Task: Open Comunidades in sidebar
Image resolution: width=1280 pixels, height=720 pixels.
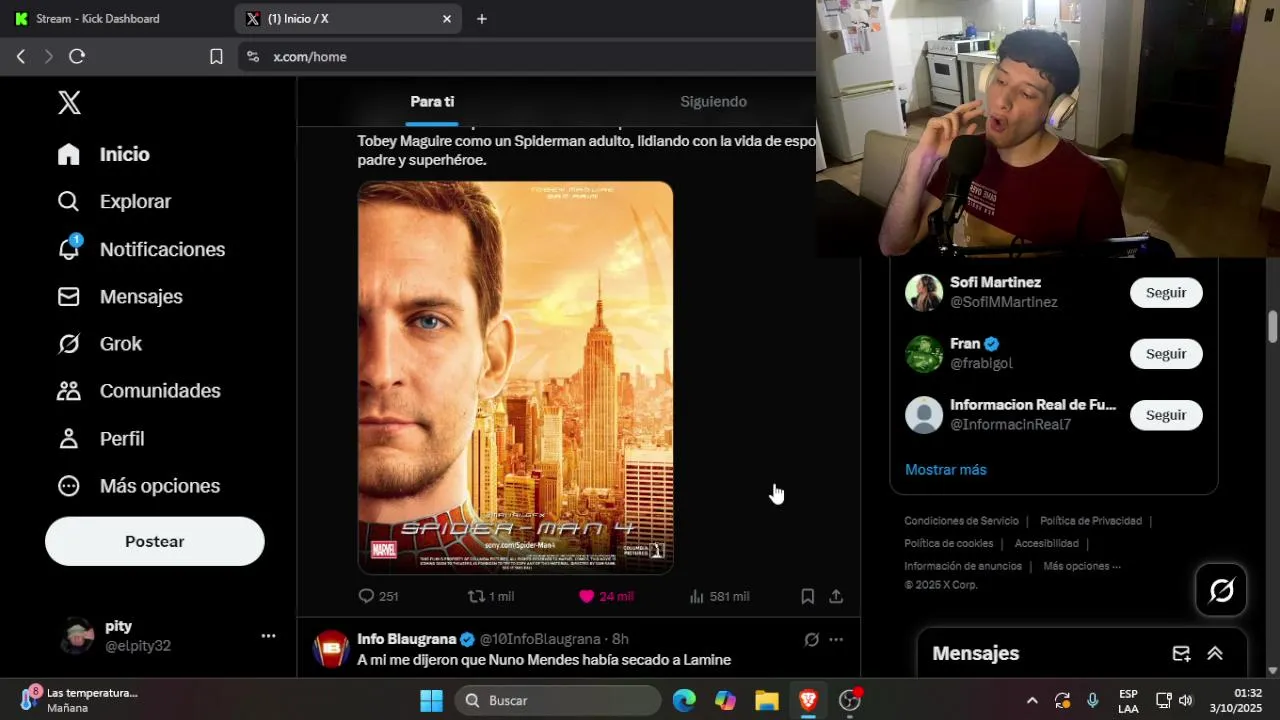Action: [x=139, y=391]
